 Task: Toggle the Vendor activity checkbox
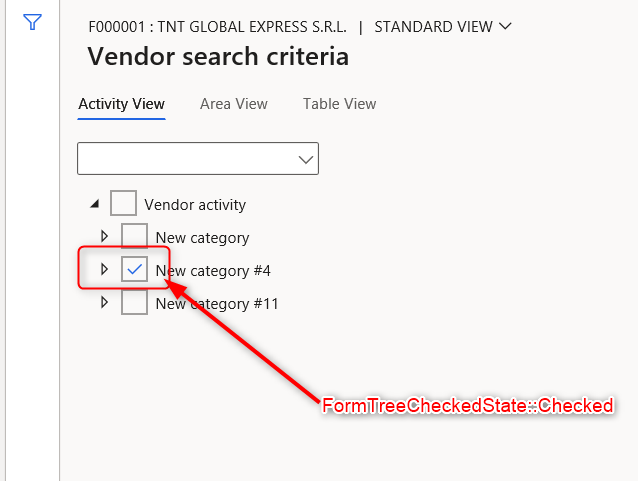123,204
